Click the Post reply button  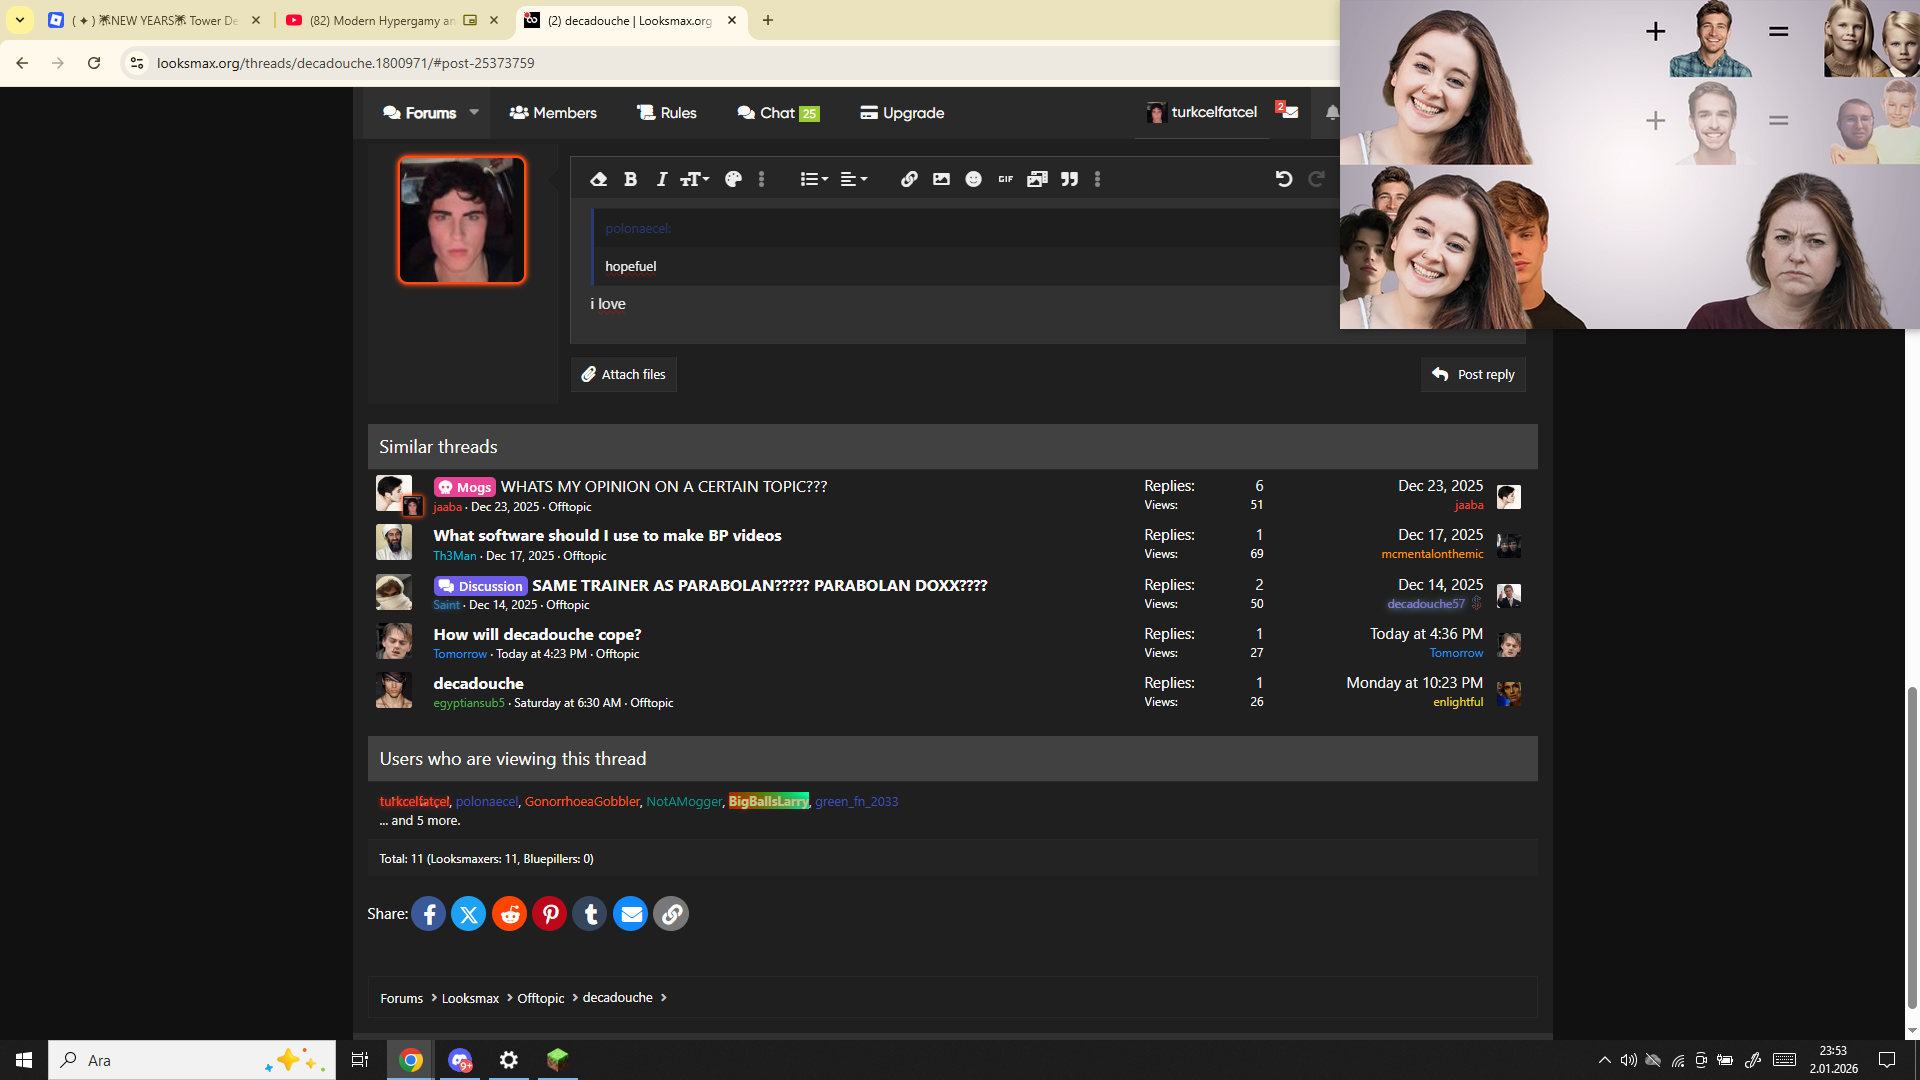[x=1473, y=374]
